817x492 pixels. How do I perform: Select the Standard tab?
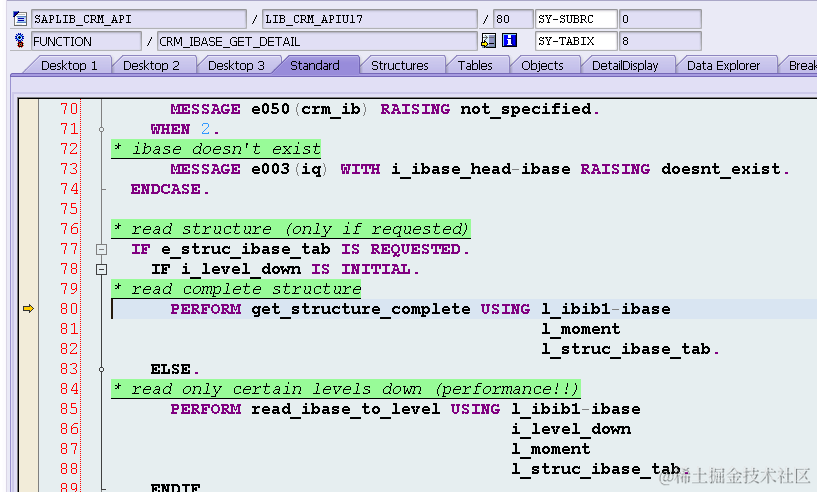315,65
